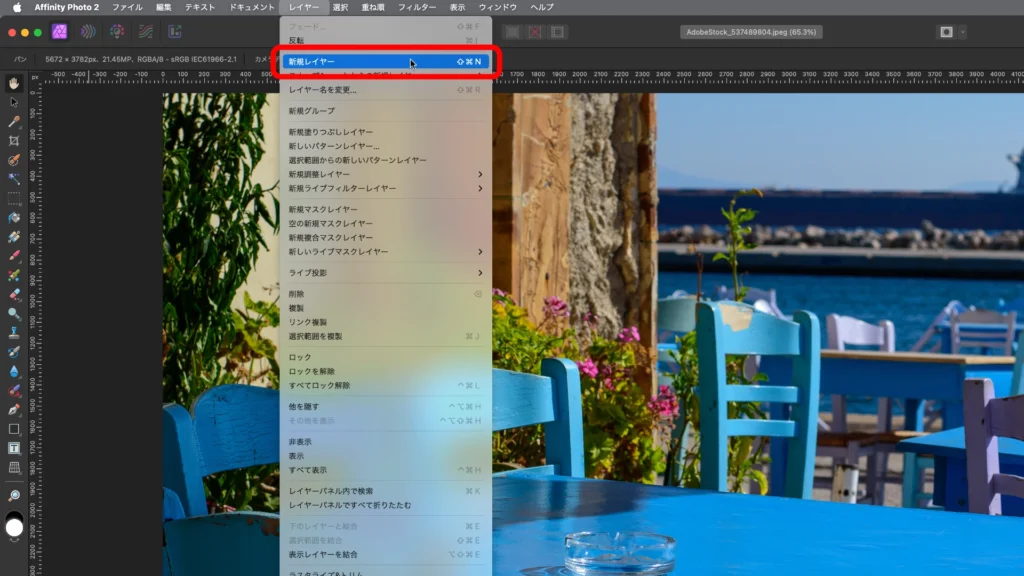Select the Hand (pan) tool
This screenshot has width=1024, height=576.
click(14, 83)
